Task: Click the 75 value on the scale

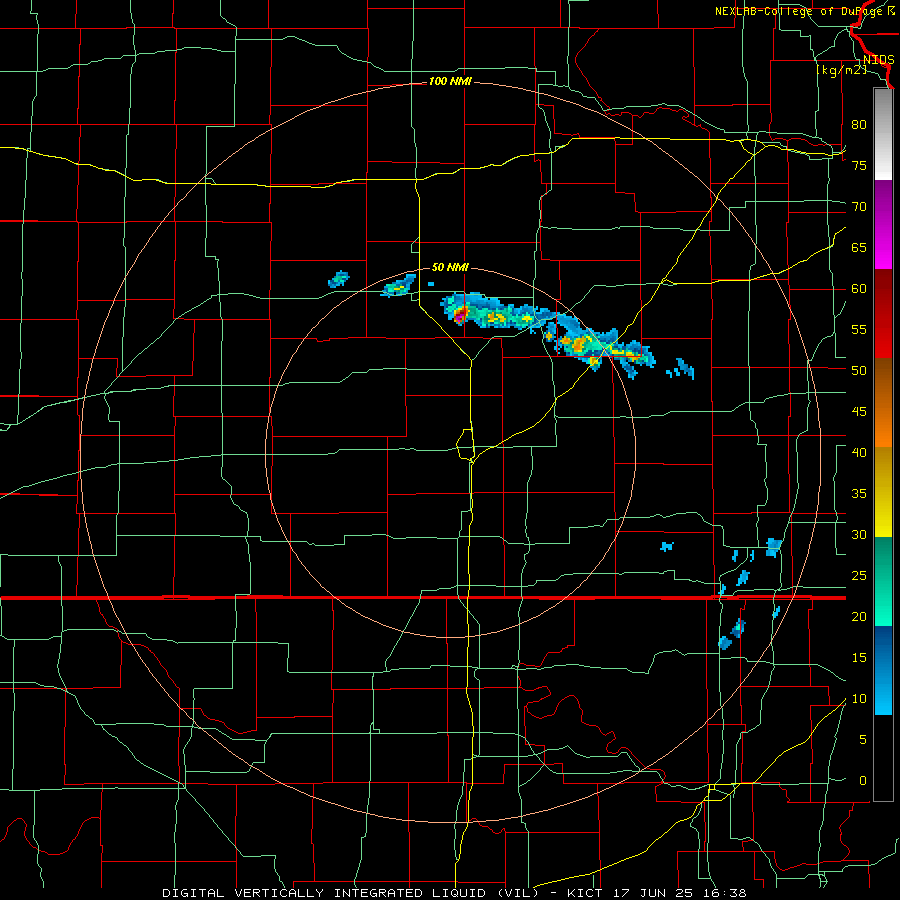Action: [x=859, y=165]
